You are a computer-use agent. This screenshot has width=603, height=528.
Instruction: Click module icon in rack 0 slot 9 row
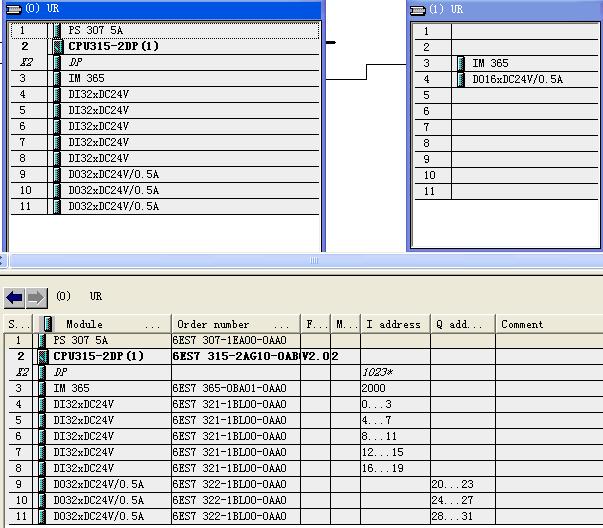[x=57, y=175]
